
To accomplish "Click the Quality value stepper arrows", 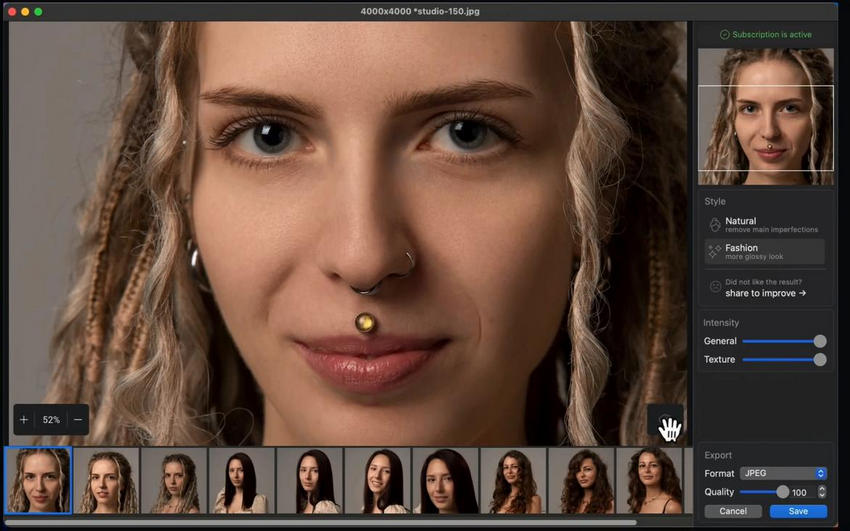I will tap(822, 492).
